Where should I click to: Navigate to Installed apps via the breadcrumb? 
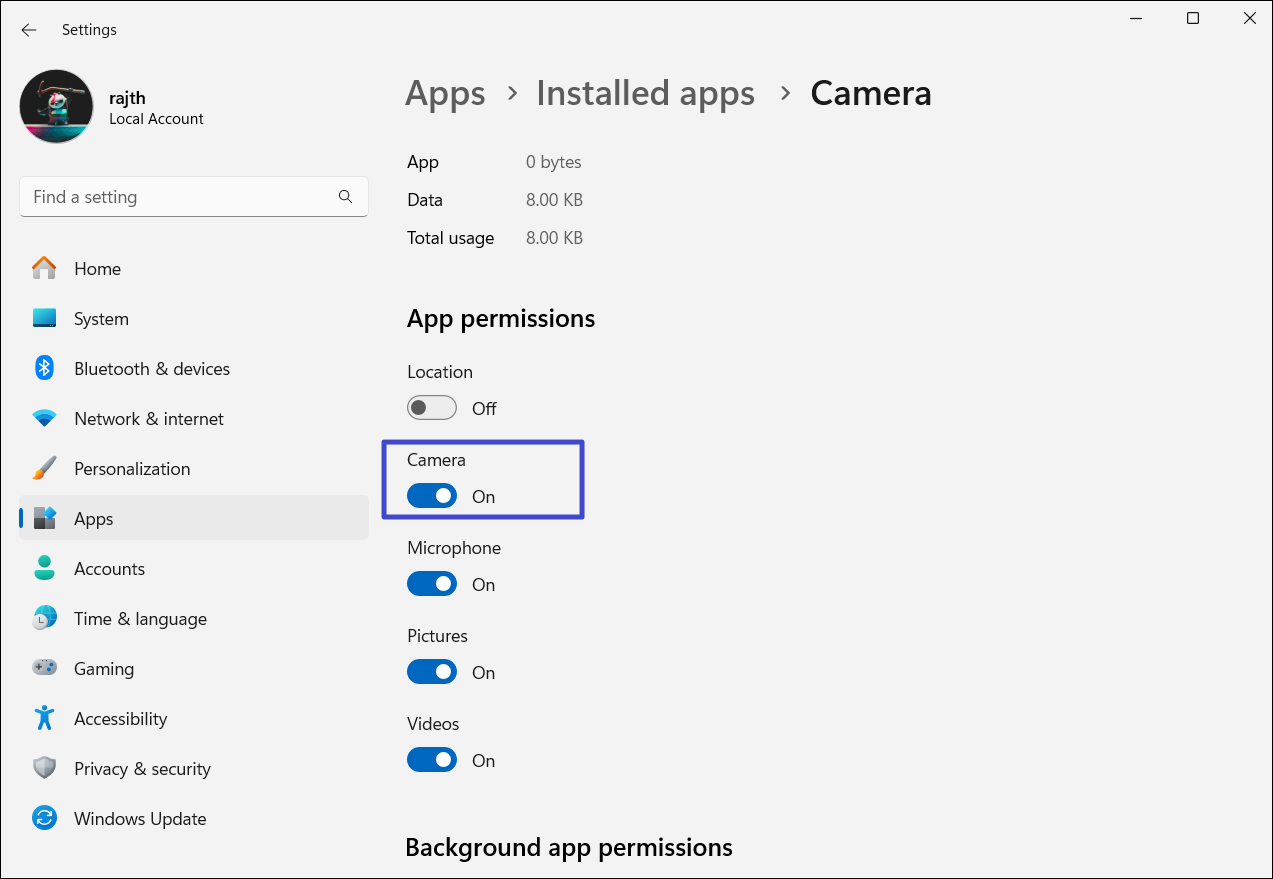[645, 93]
